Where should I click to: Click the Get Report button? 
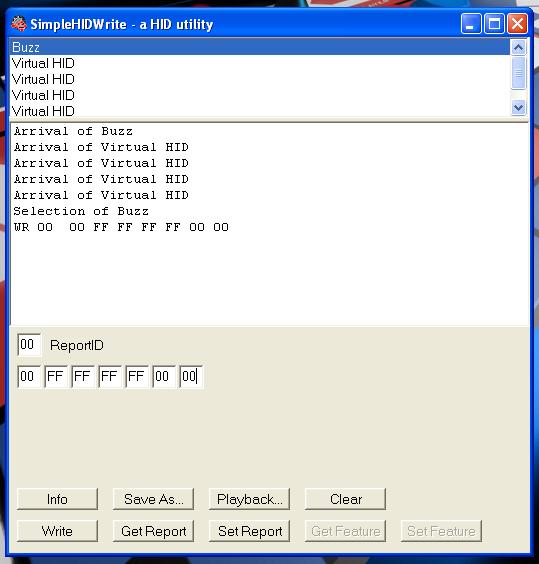pyautogui.click(x=153, y=531)
